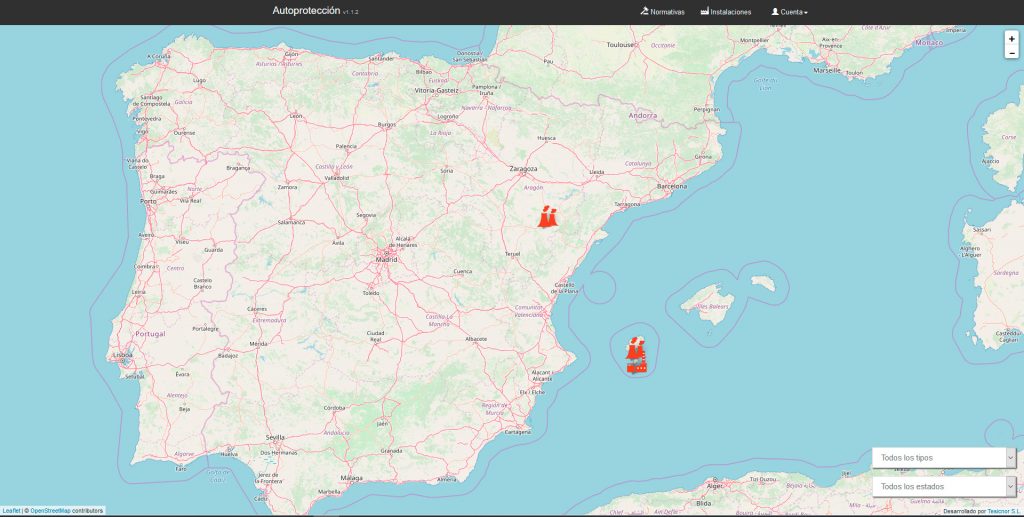Click the gavel icon beside Normativas
This screenshot has height=517, width=1024.
pos(644,12)
